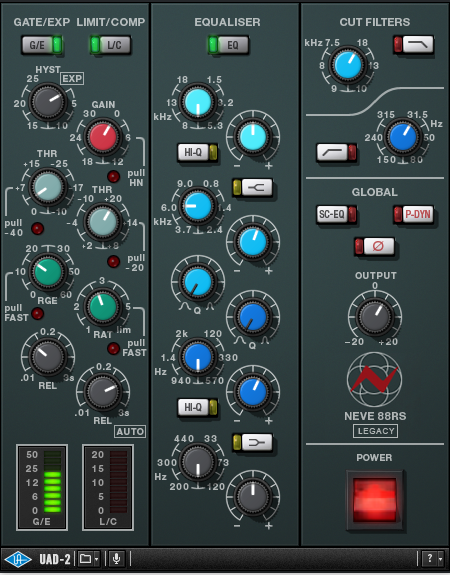The image size is (450, 575).
Task: Open the help question mark button
Action: tap(429, 558)
